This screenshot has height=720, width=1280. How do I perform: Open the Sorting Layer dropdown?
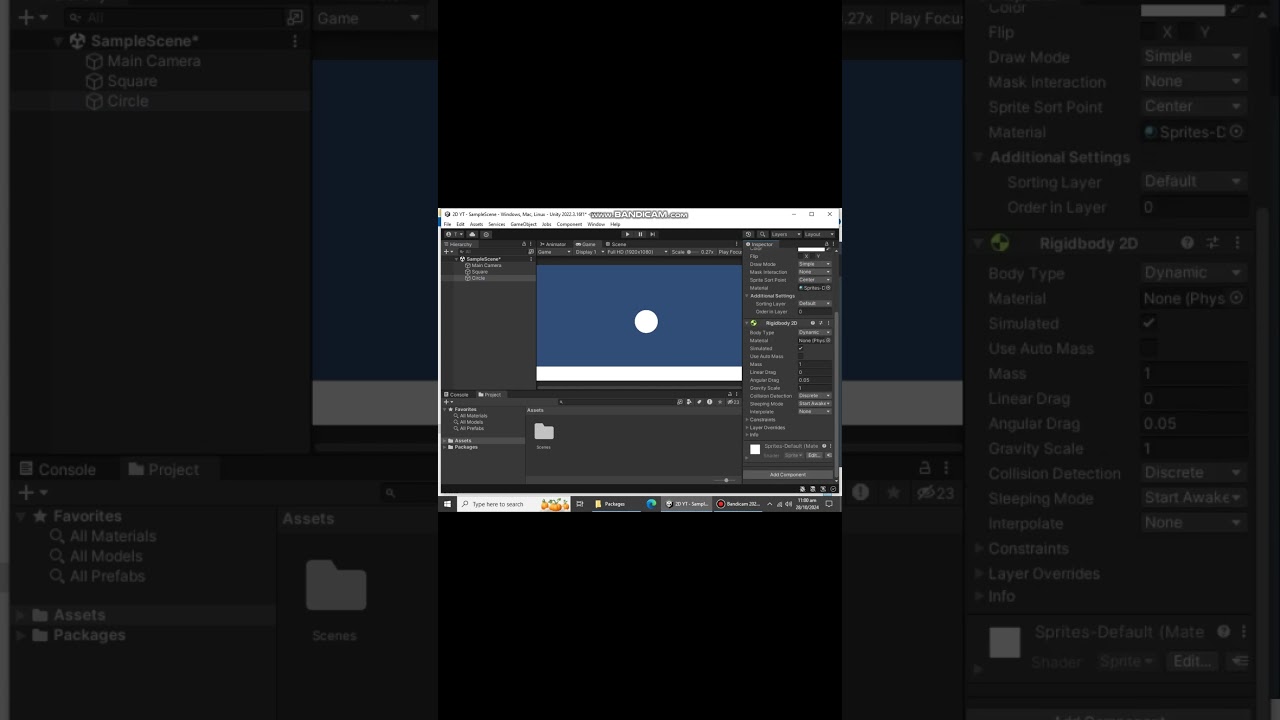click(815, 303)
